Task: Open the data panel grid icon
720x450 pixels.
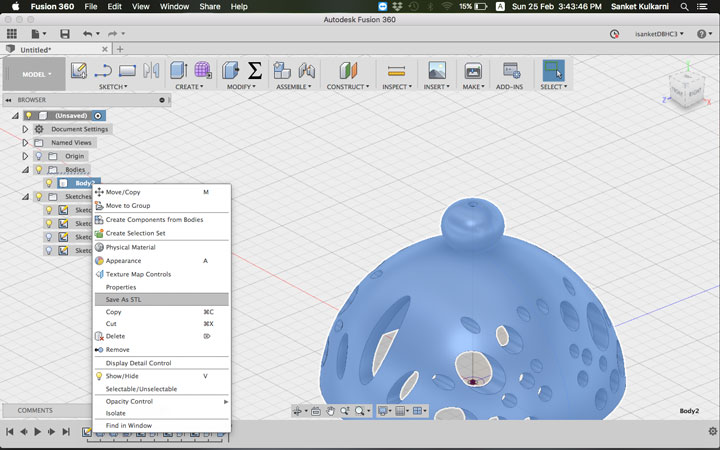Action: (12, 34)
